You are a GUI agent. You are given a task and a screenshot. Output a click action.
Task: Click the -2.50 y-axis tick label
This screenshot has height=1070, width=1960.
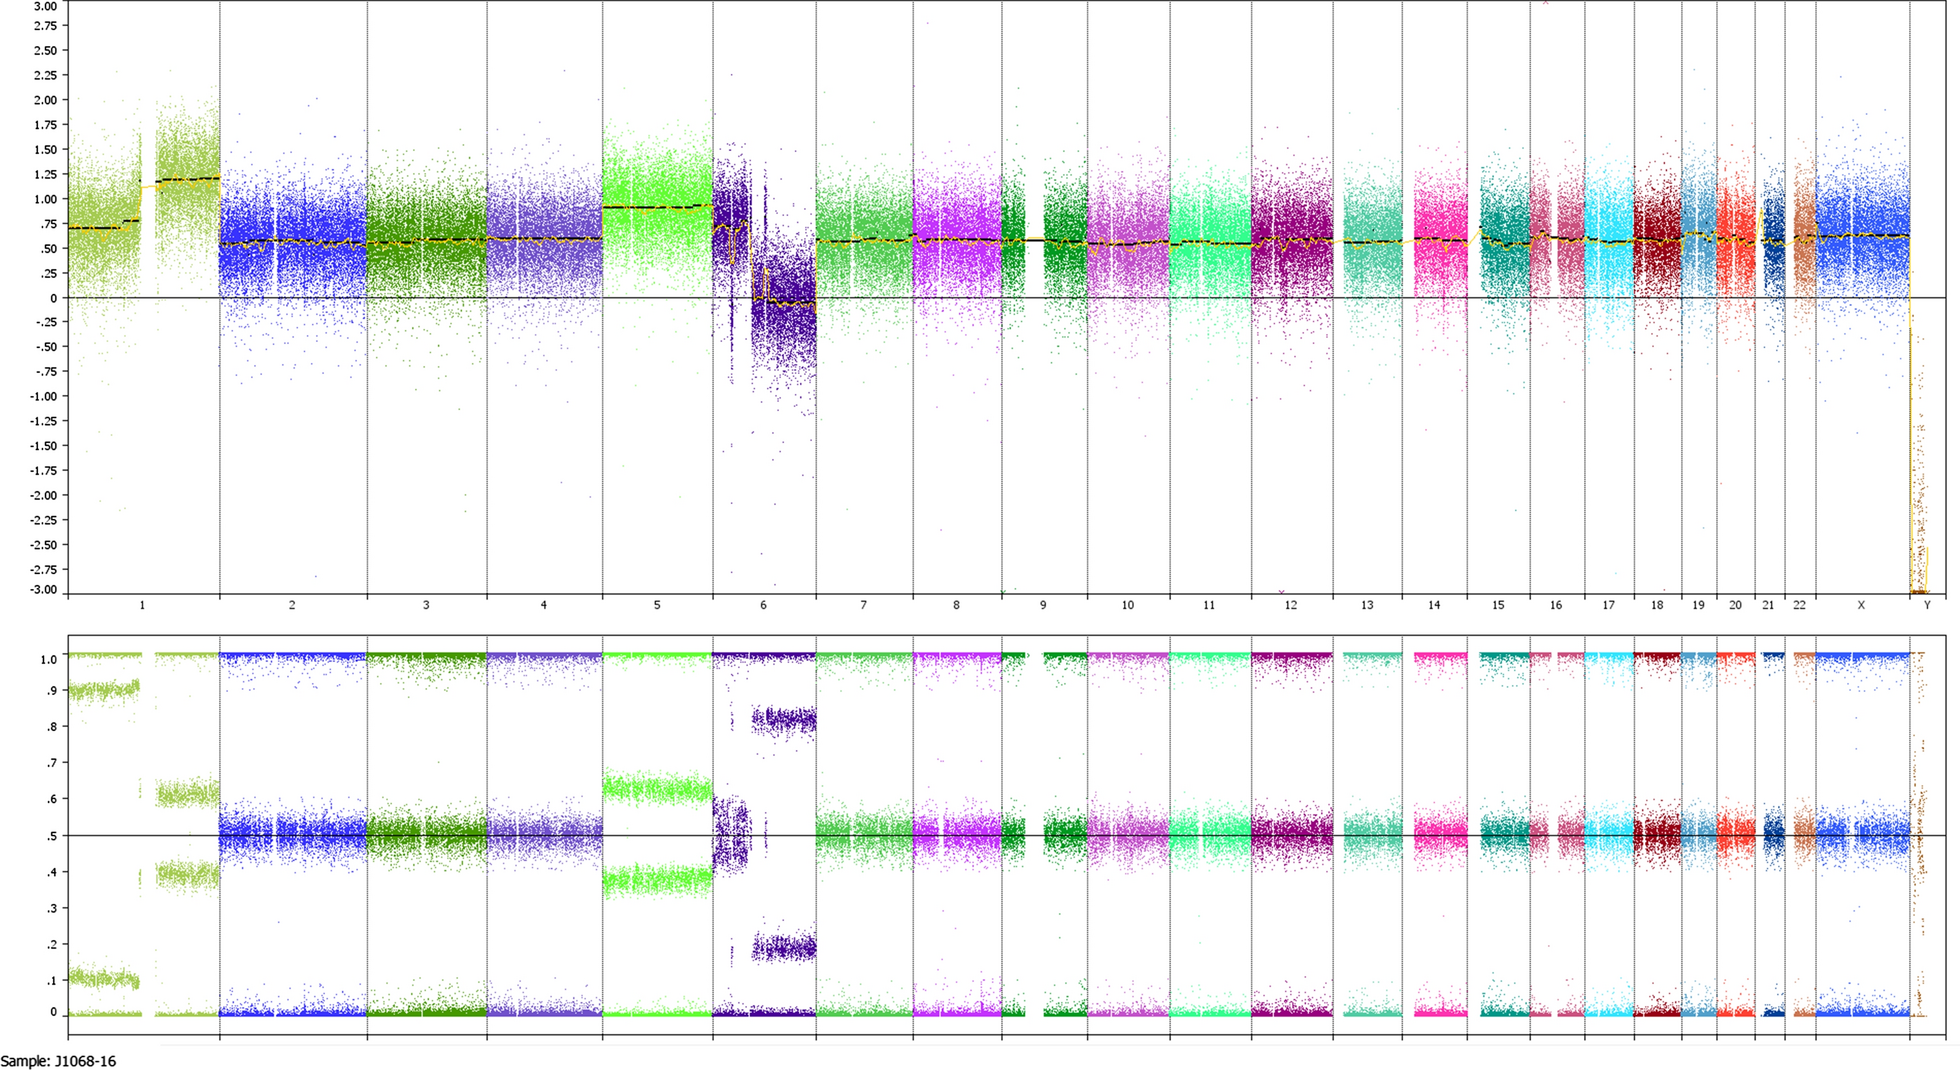[43, 545]
